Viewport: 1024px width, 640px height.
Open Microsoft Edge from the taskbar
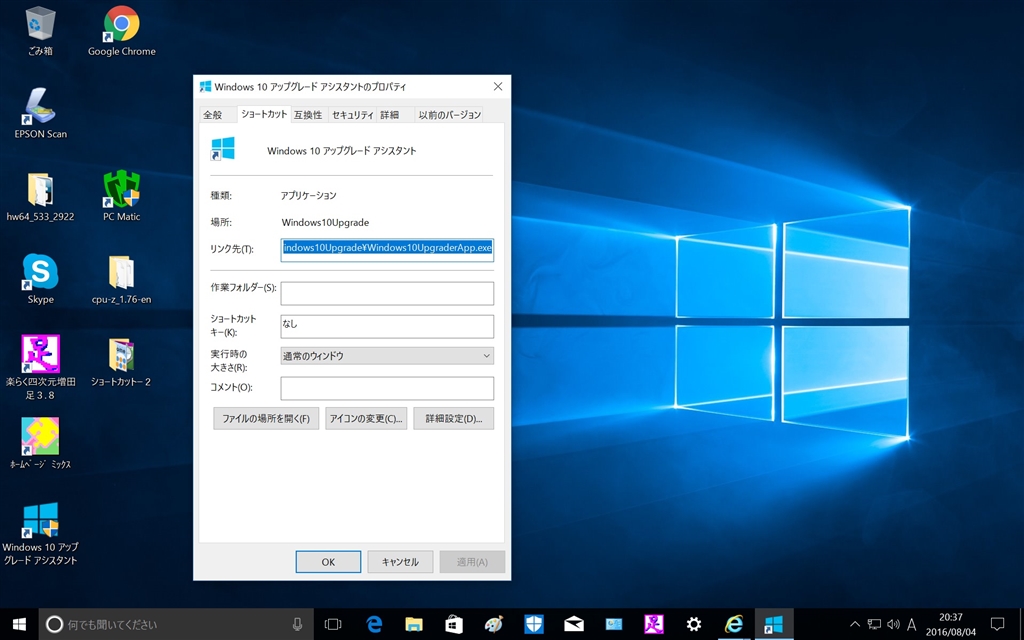[x=375, y=624]
